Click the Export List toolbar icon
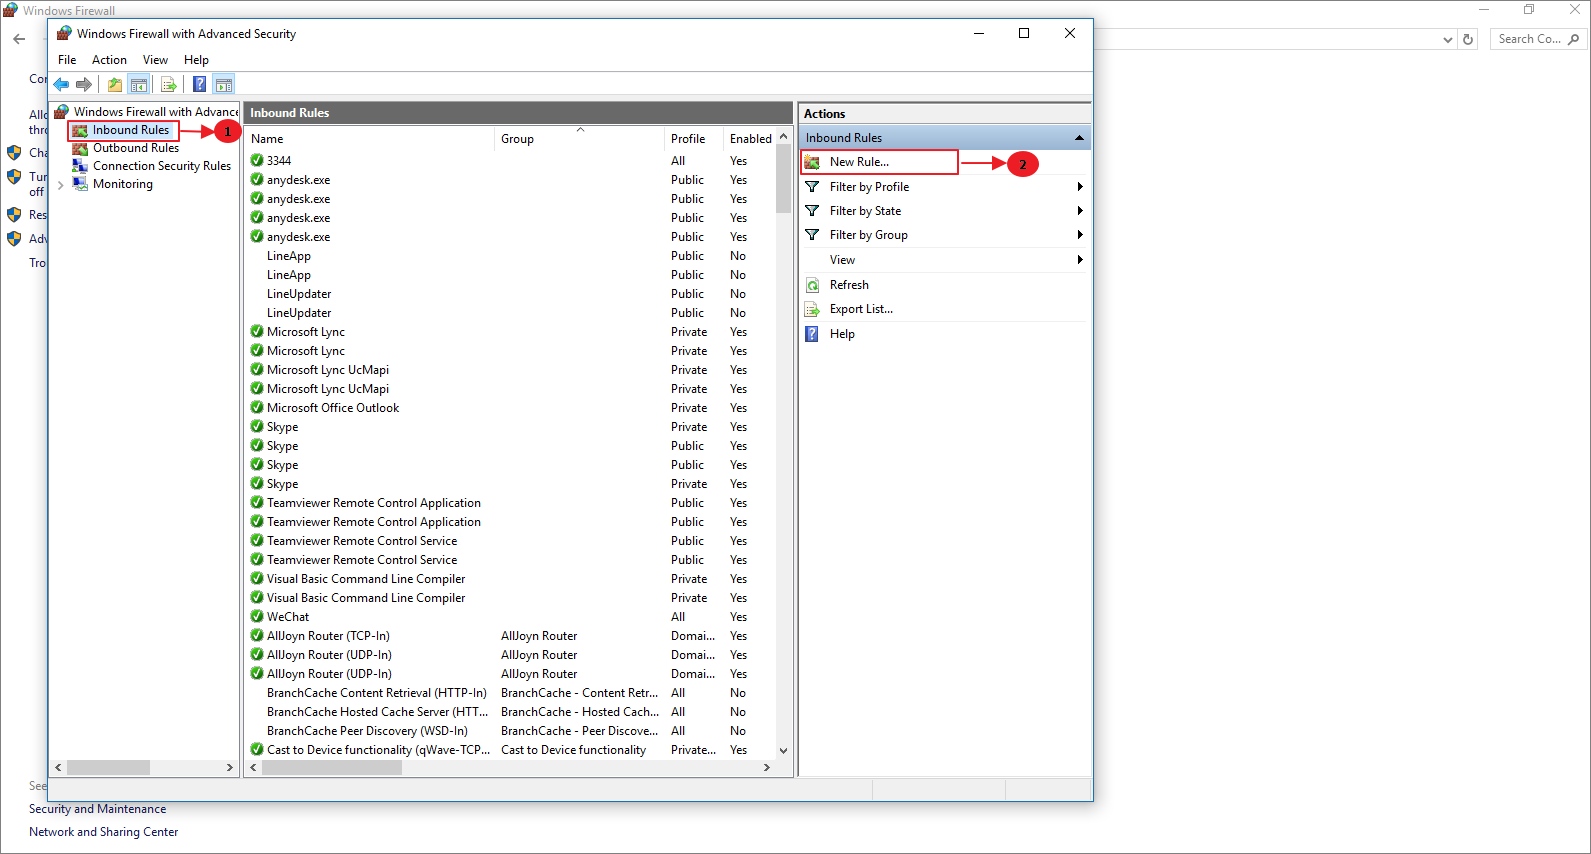Viewport: 1591px width, 854px height. (169, 85)
